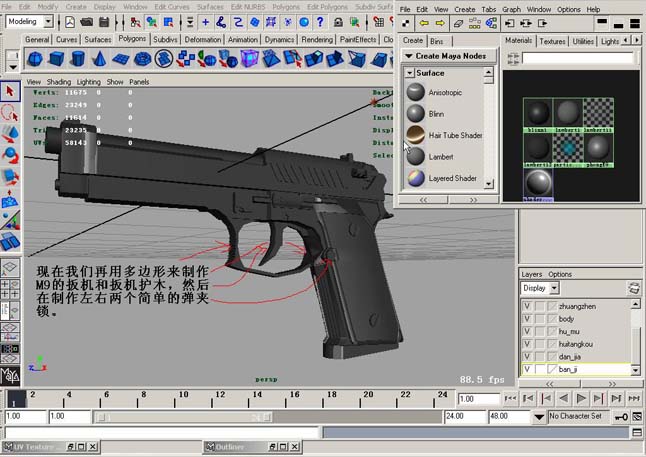Screen dimensions: 646x457
Task: Create a polygon sphere from shelf
Action: [35, 59]
